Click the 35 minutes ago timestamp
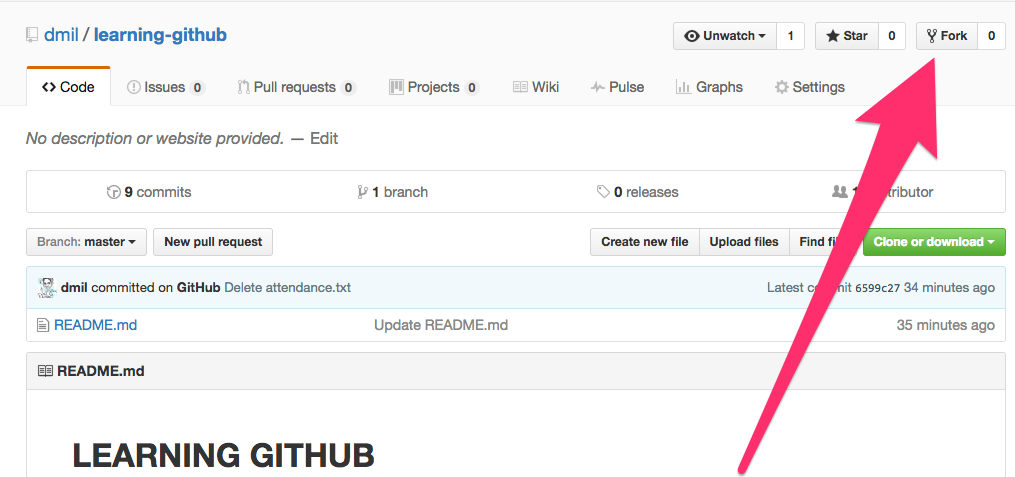The image size is (1015, 477). point(946,325)
